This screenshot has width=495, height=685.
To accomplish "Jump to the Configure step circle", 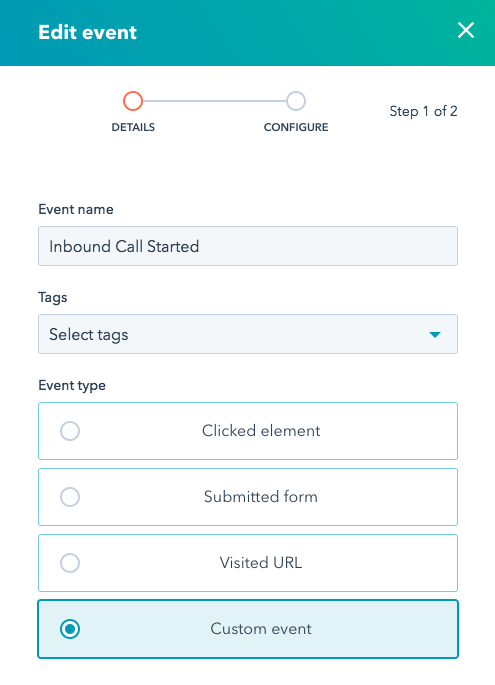I will 296,101.
